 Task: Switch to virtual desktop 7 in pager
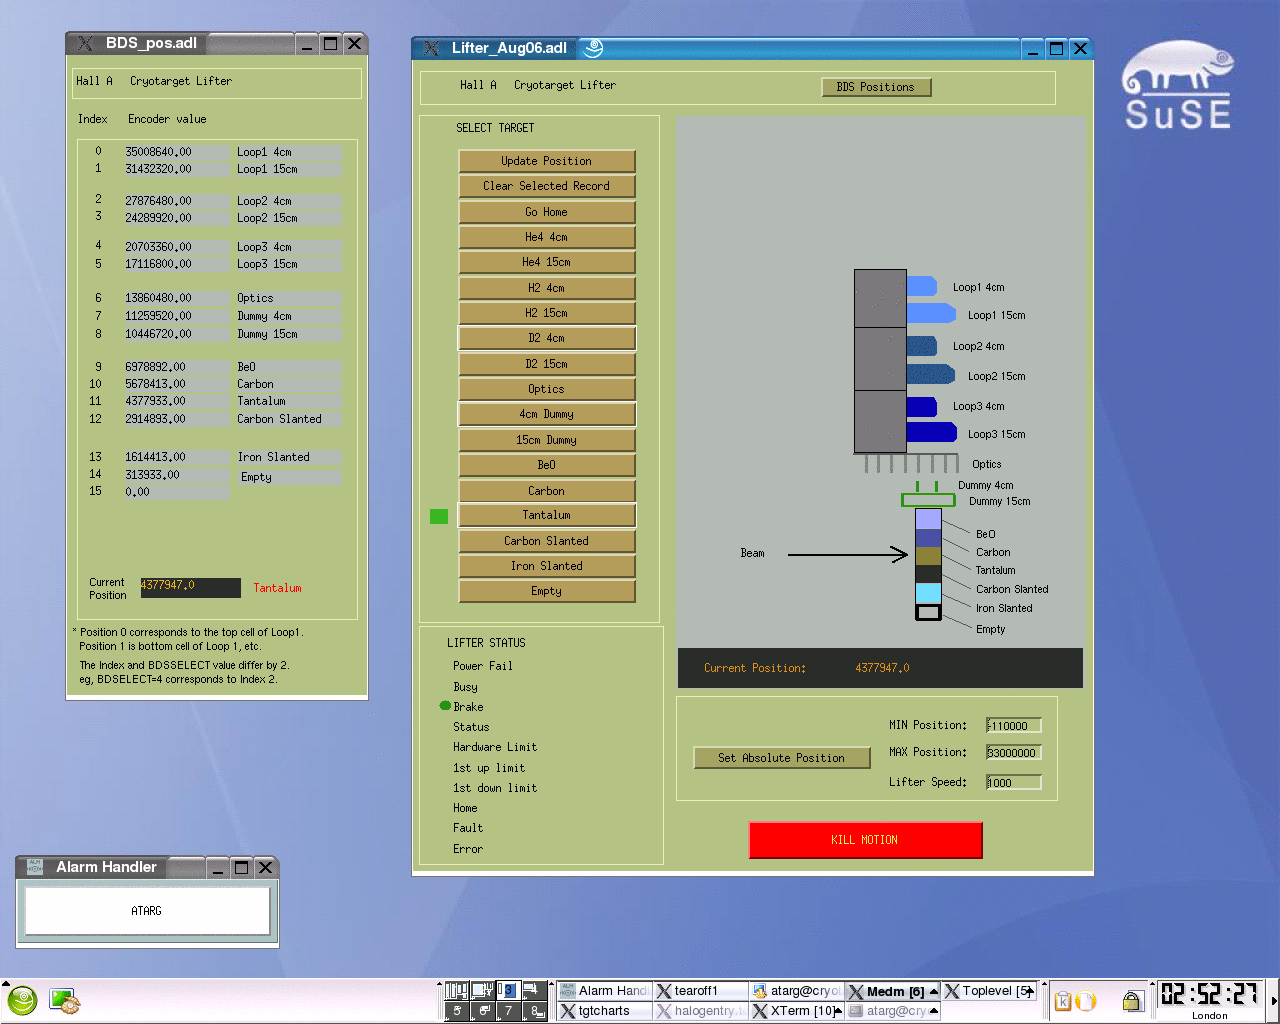508,1011
